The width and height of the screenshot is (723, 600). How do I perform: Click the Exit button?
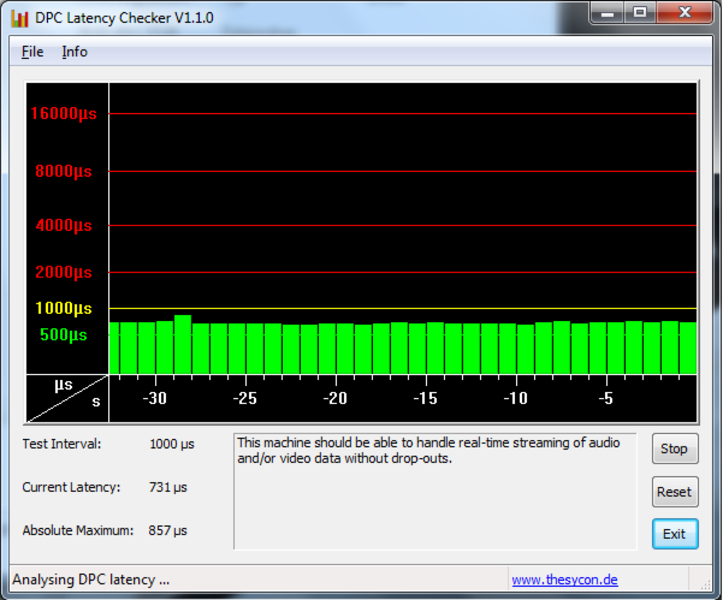coord(674,534)
